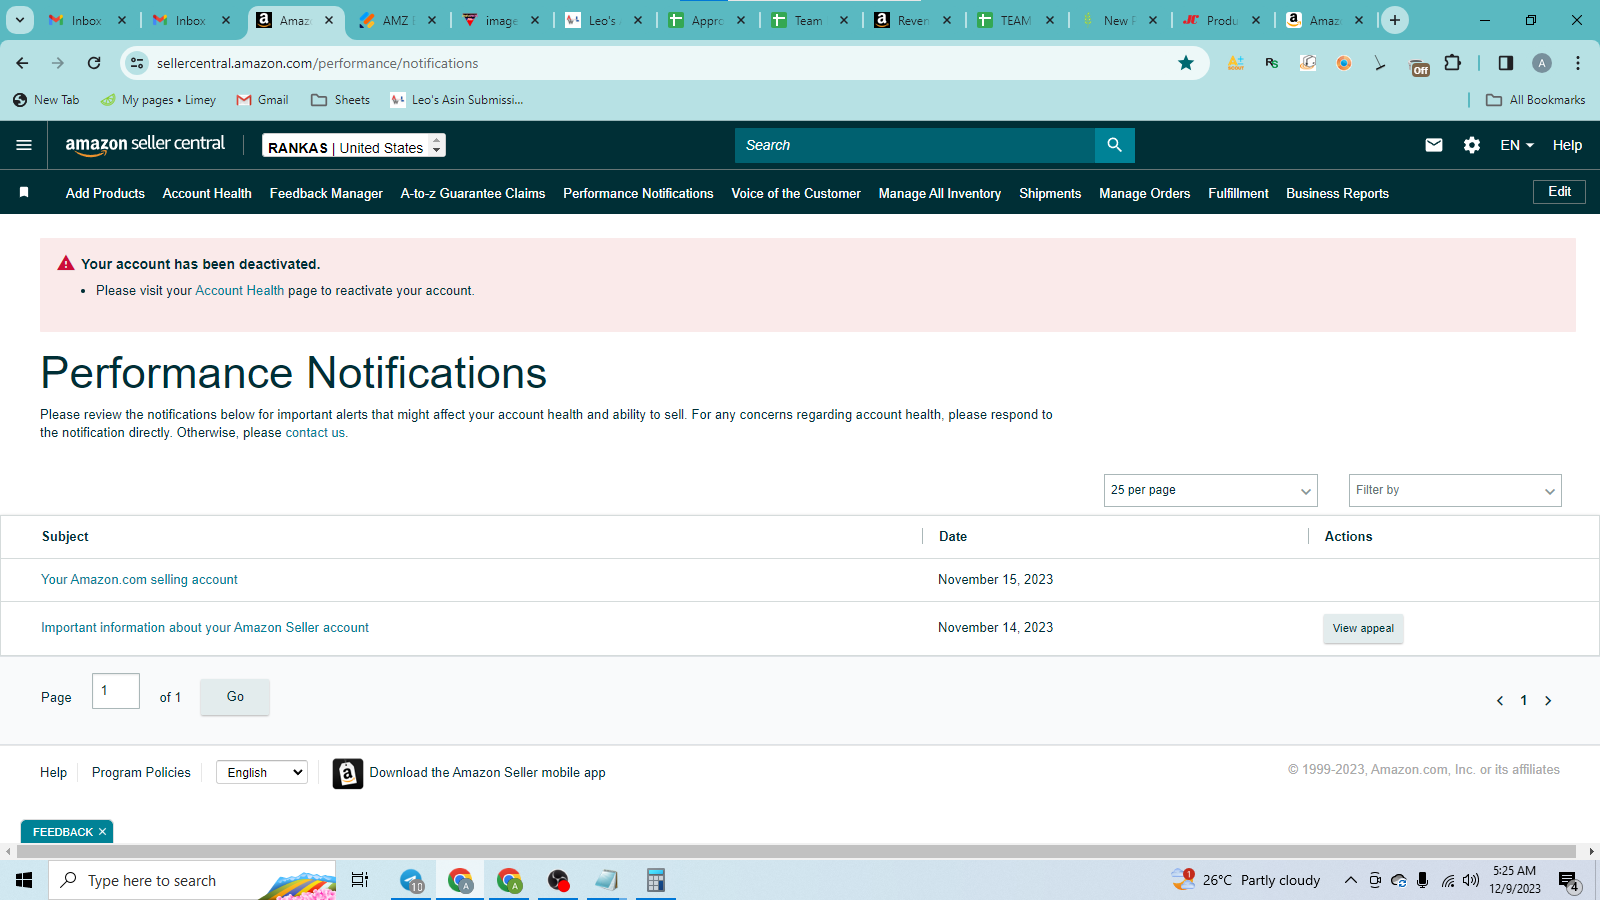Click the Edit navigation button
Viewport: 1600px width, 900px height.
pyautogui.click(x=1559, y=191)
